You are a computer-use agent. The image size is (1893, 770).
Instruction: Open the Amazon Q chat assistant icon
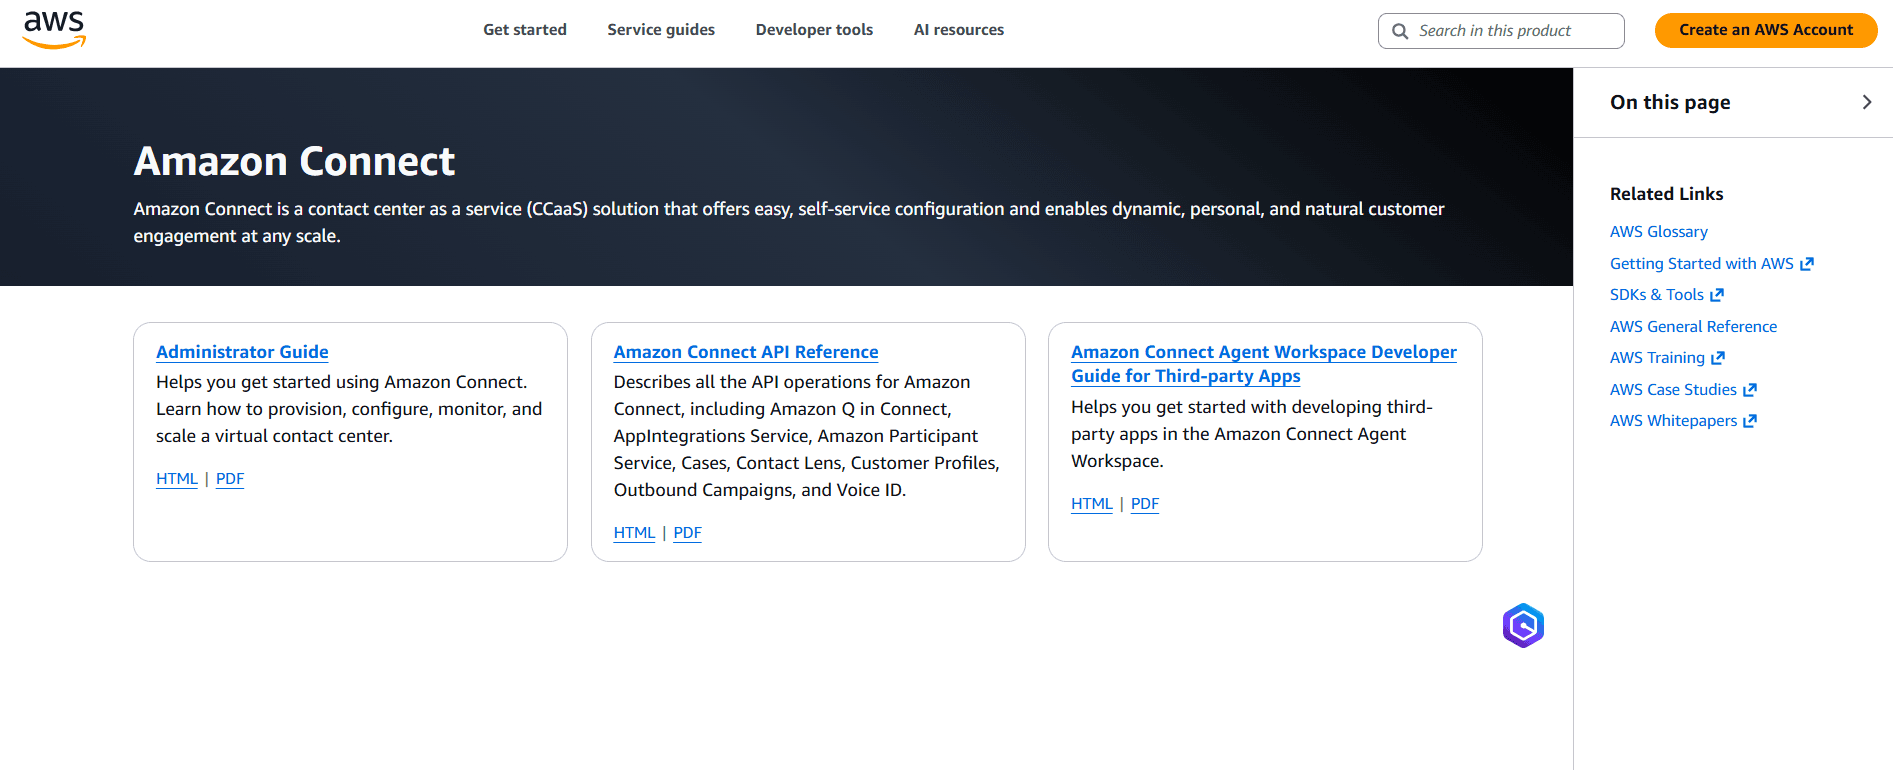[1523, 626]
